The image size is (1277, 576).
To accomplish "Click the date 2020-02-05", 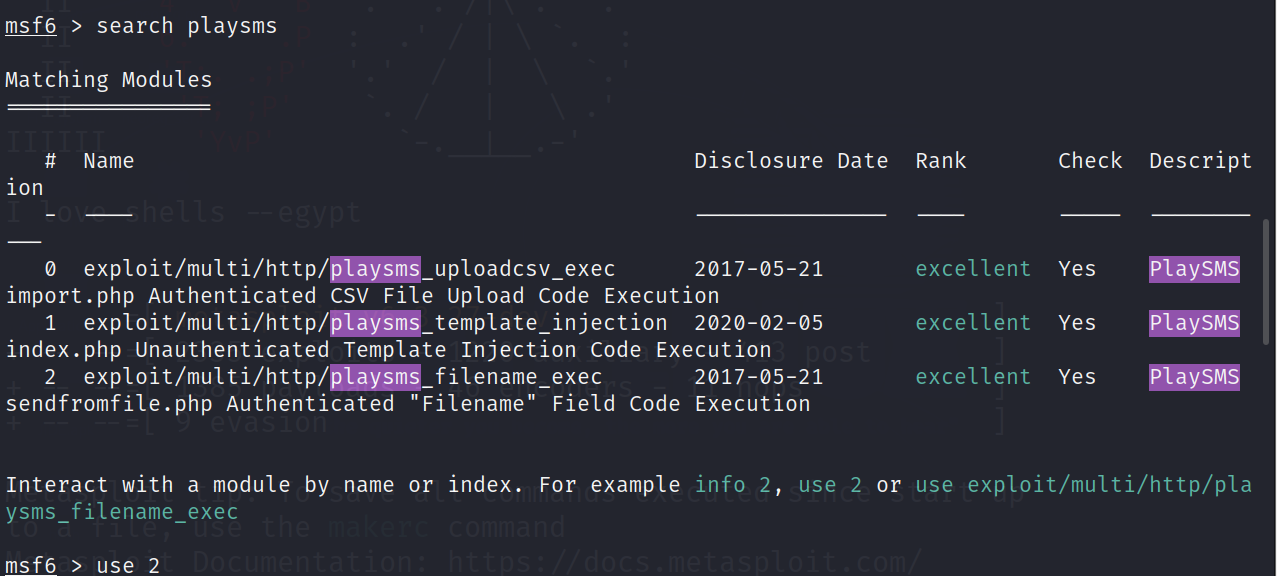I will [x=759, y=323].
